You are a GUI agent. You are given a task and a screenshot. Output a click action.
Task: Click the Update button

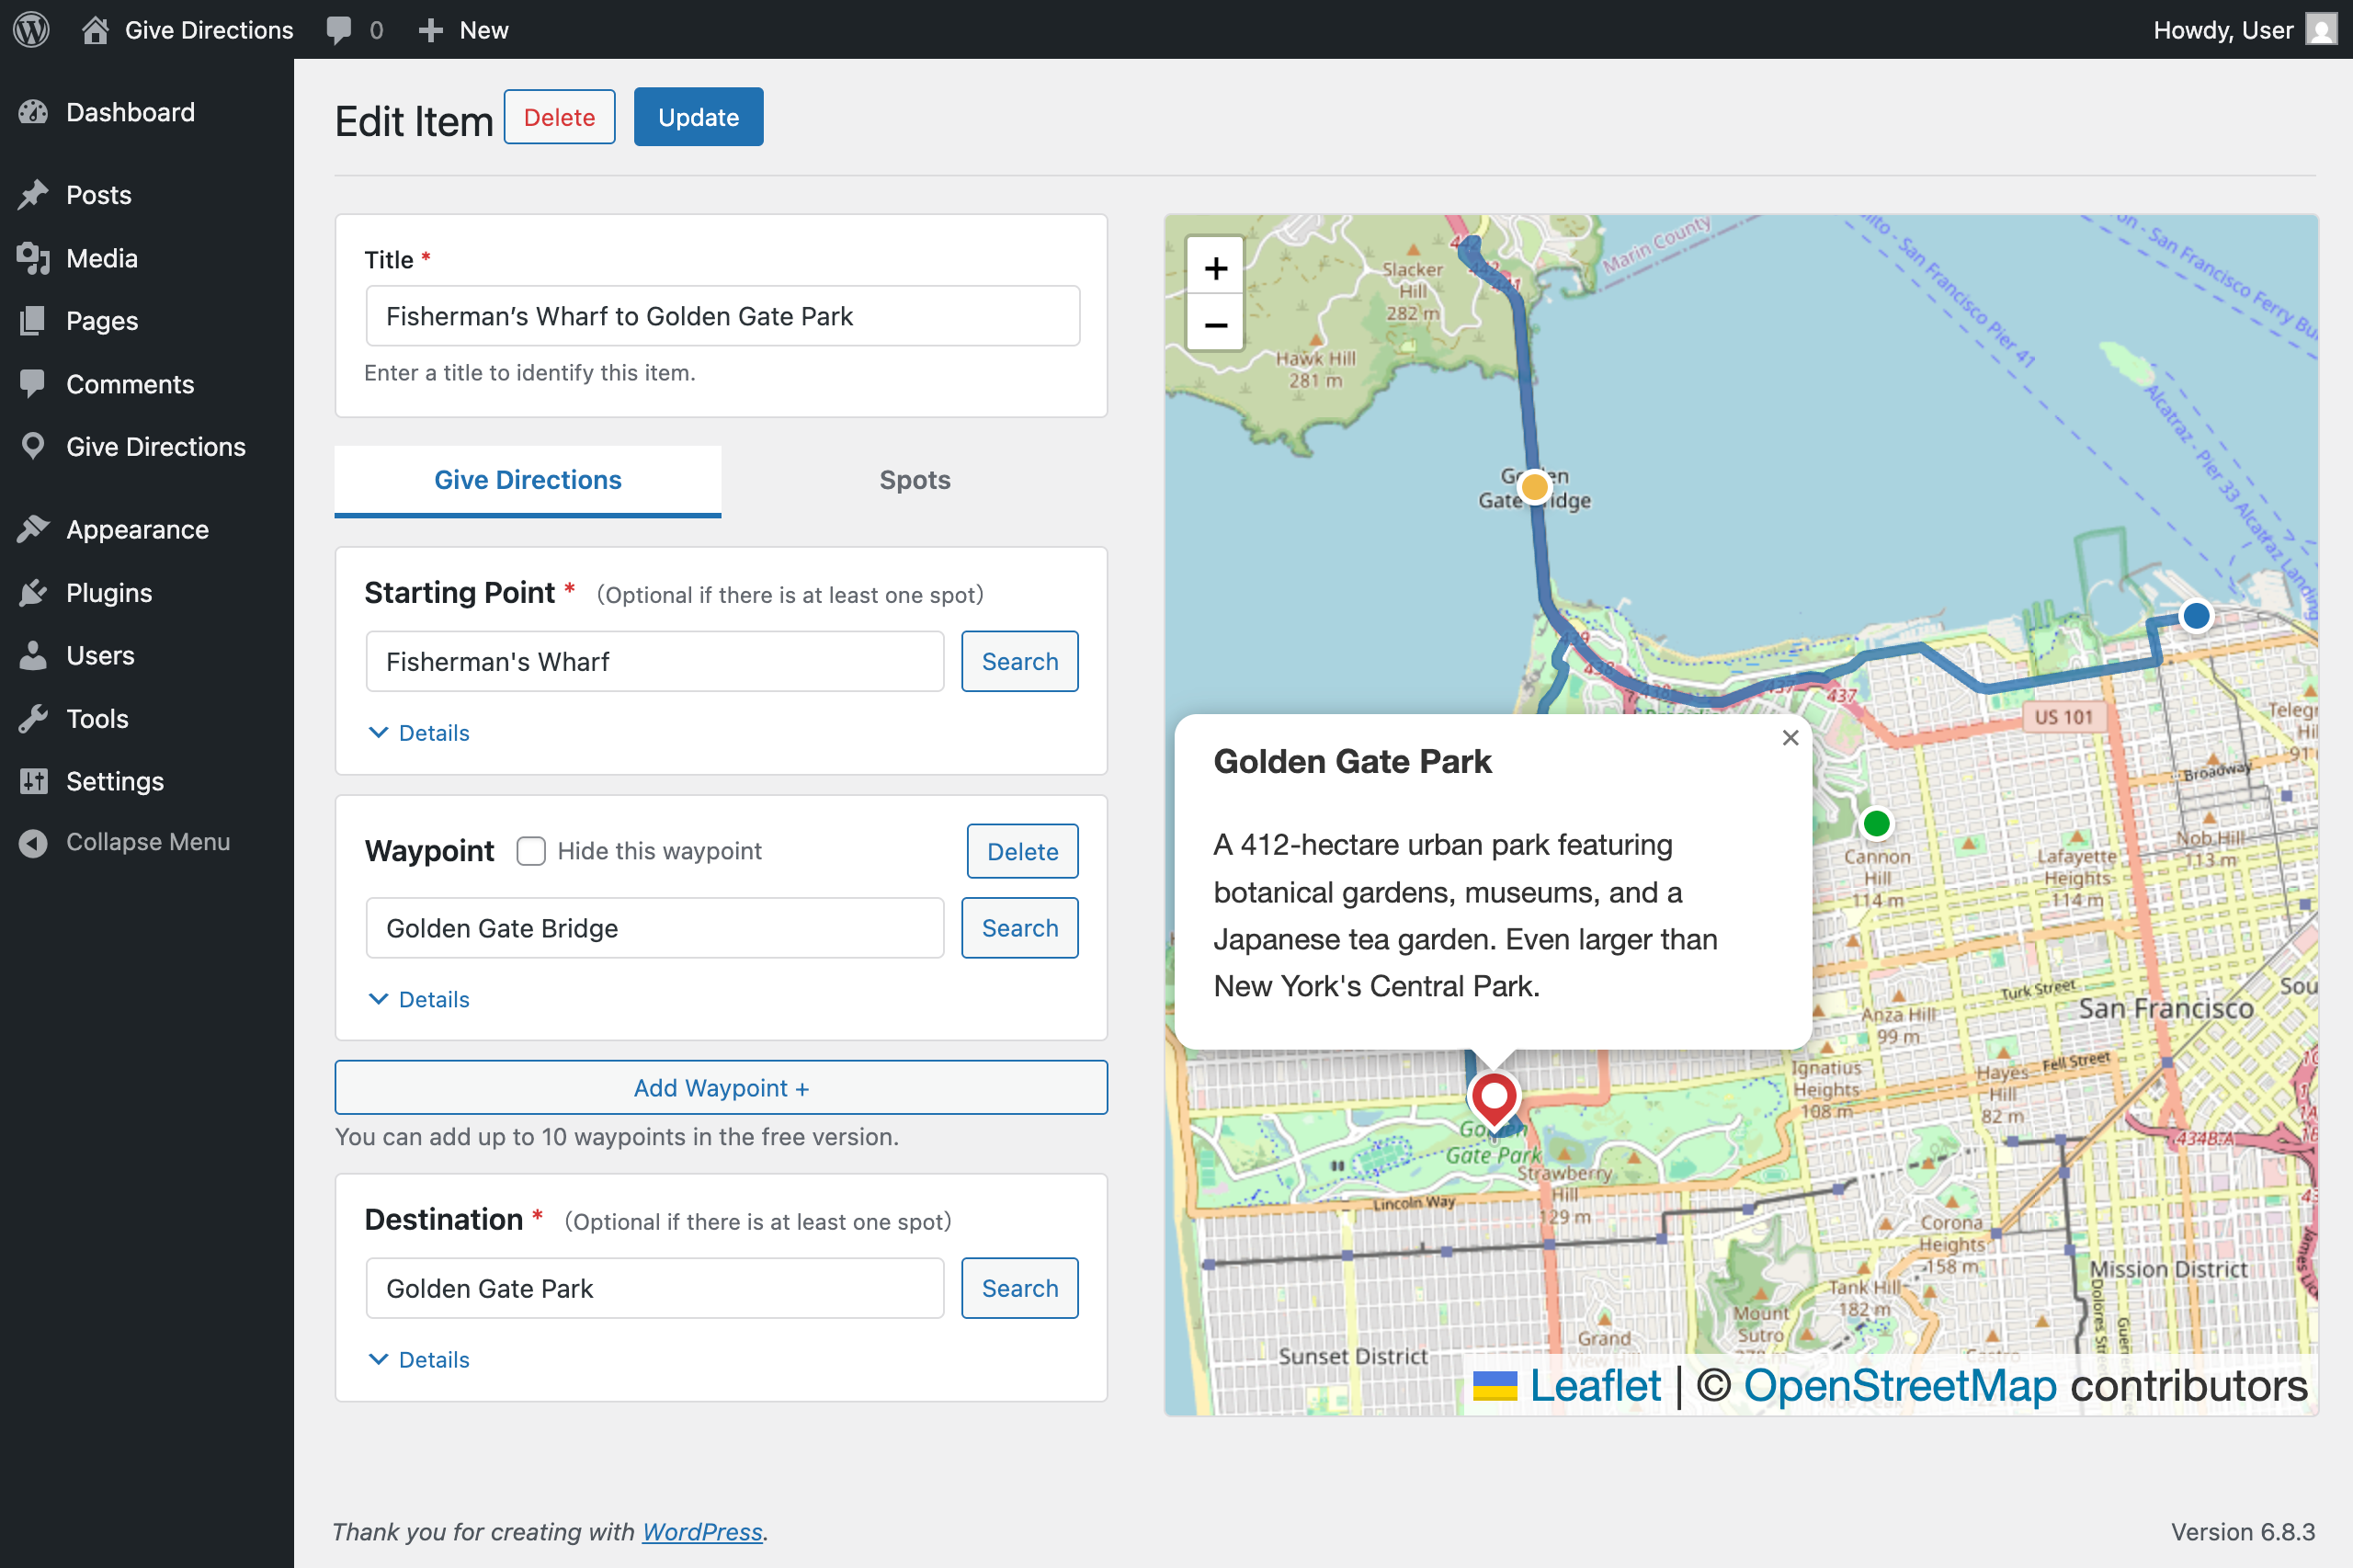(x=698, y=117)
